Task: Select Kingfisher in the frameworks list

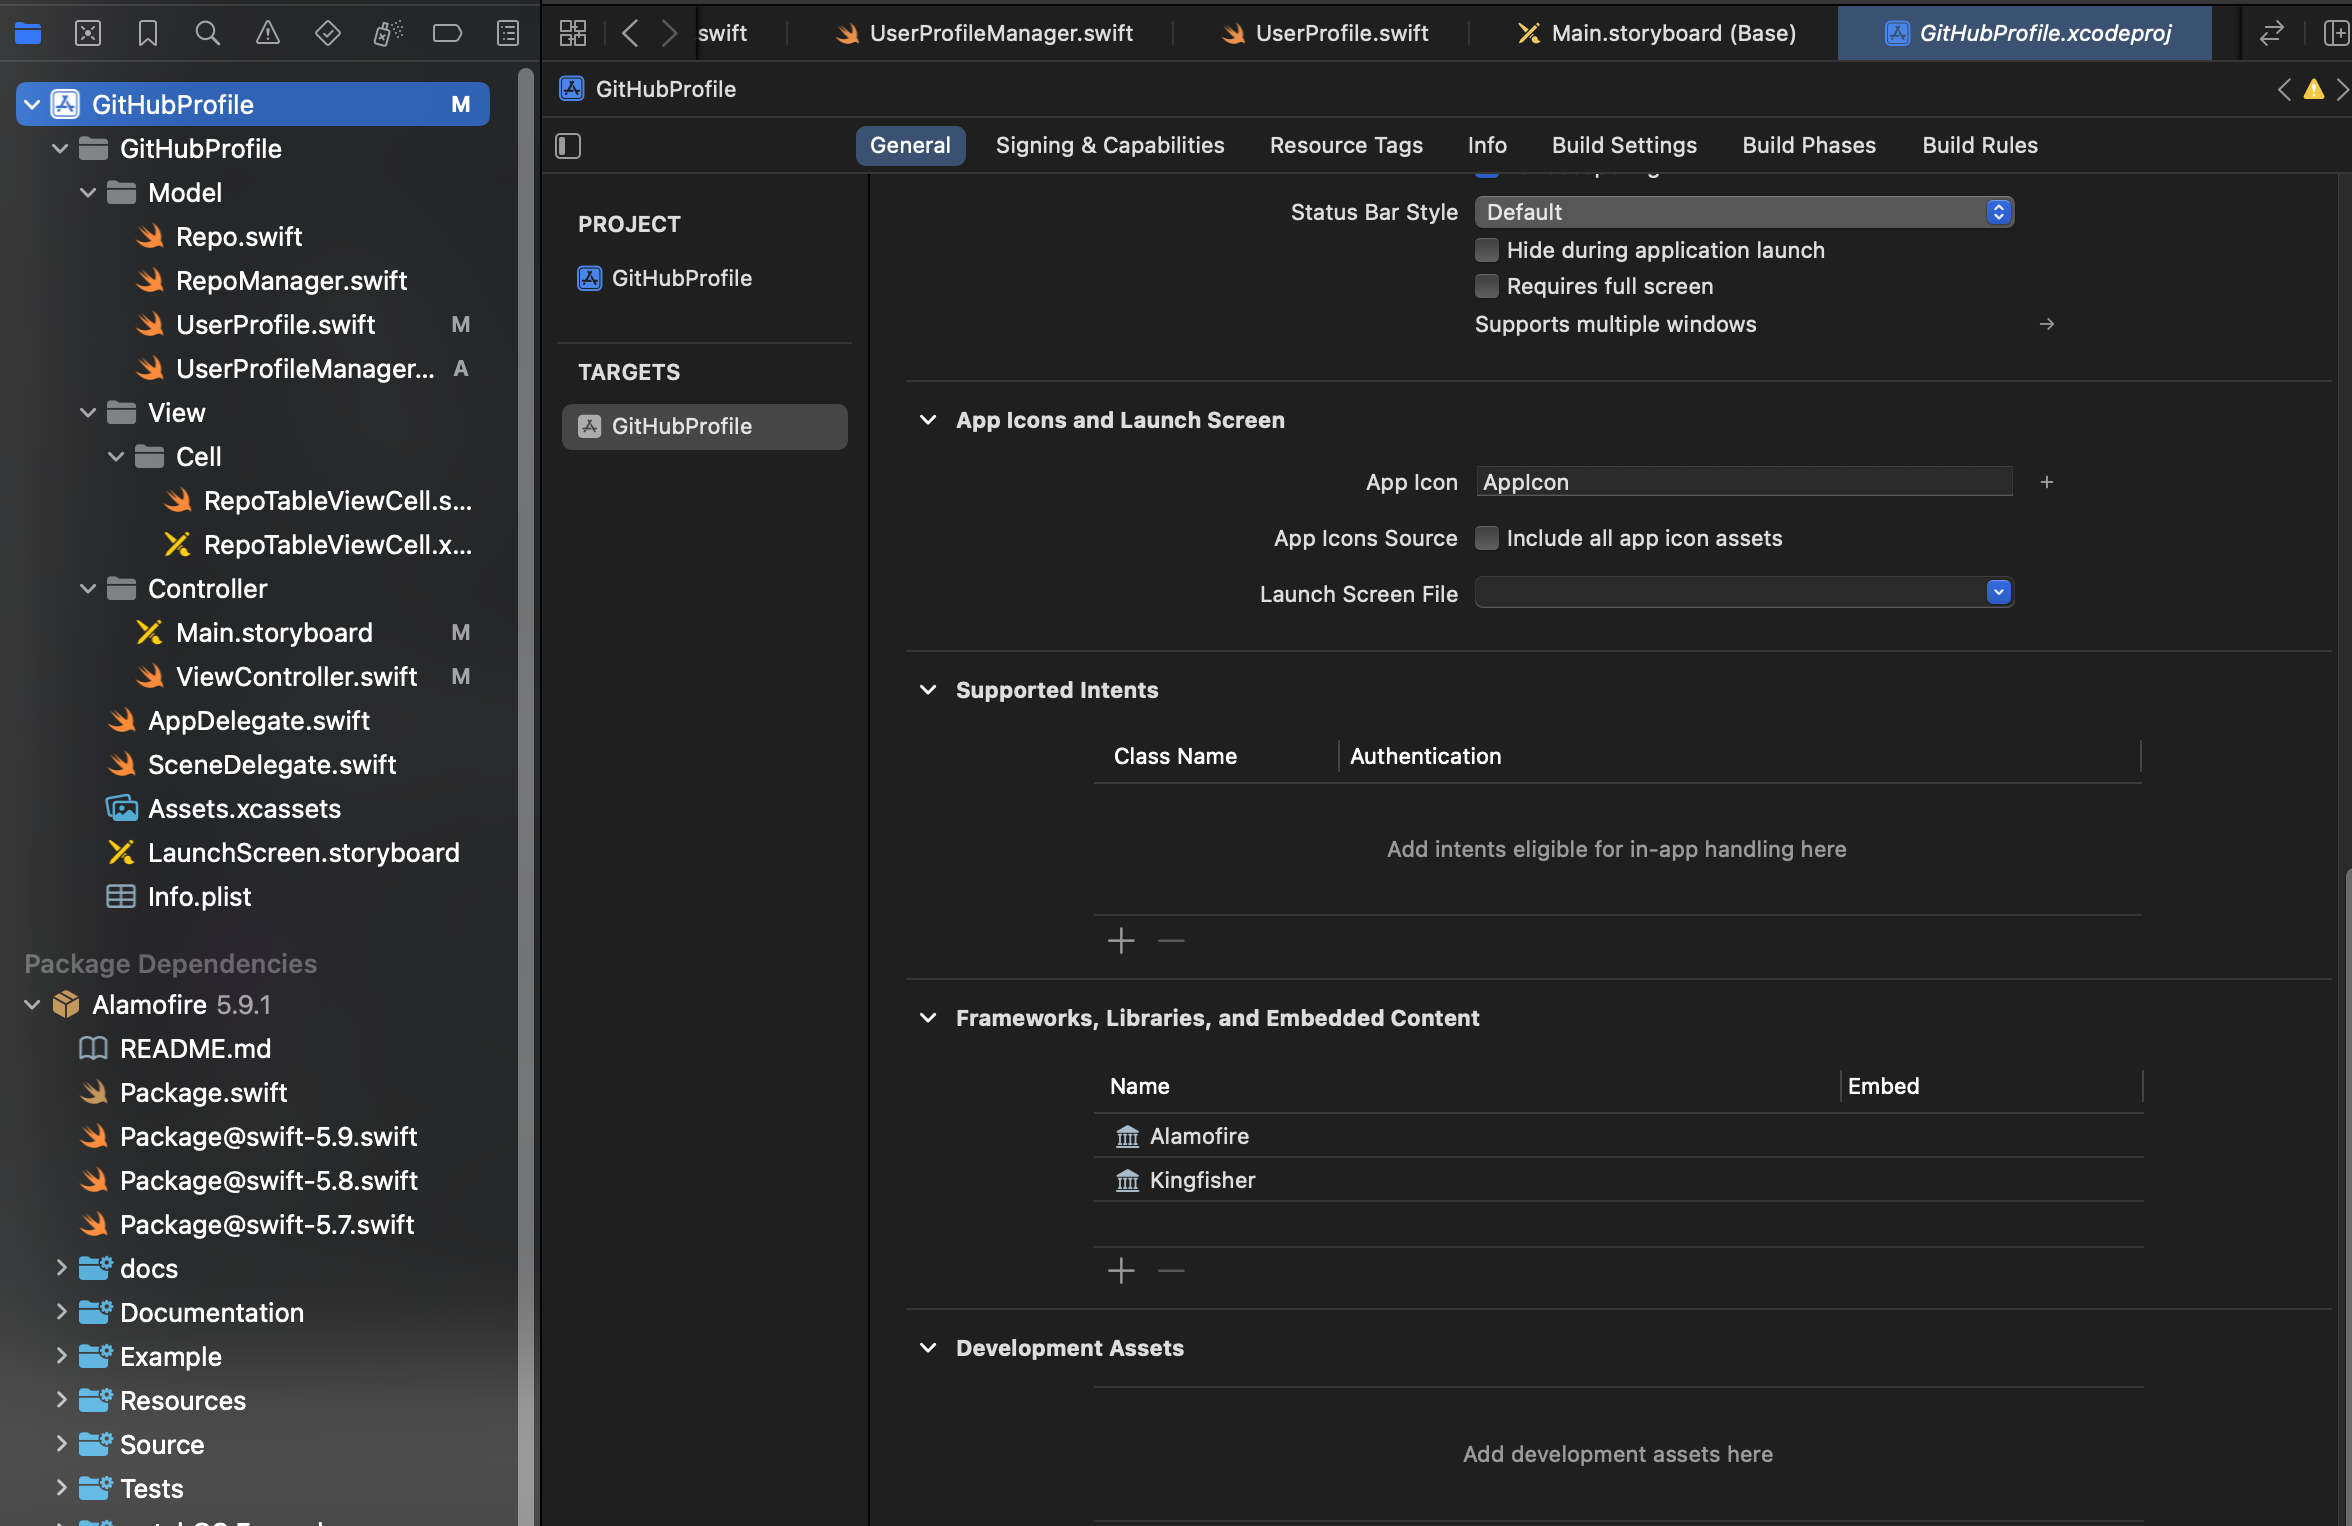Action: point(1618,1180)
